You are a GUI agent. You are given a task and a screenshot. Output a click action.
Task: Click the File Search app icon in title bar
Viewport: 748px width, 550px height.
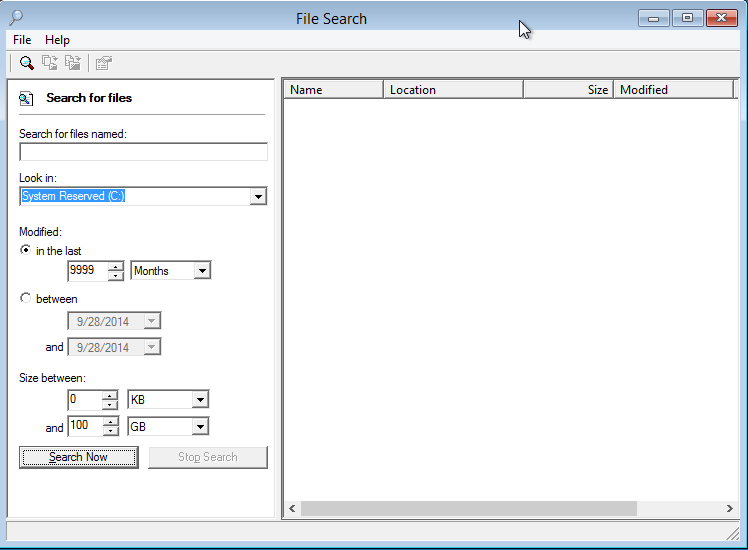[15, 17]
